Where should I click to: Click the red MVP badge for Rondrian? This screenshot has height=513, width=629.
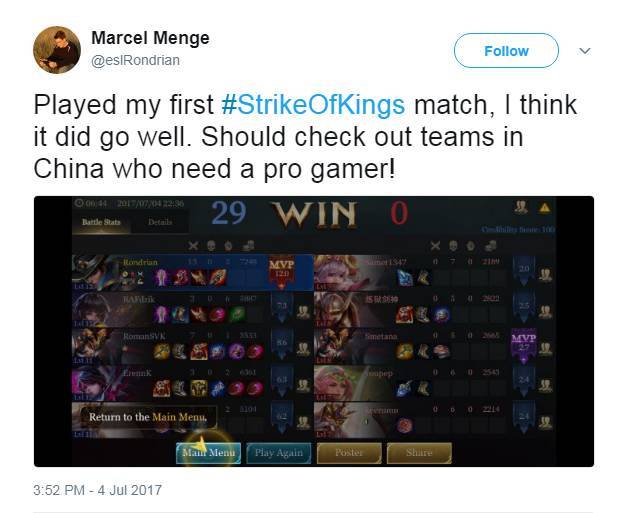point(281,272)
